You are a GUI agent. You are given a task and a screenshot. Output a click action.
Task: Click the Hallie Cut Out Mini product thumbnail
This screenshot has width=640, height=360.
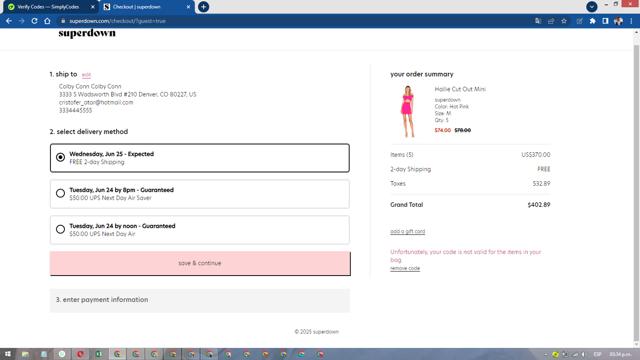tap(407, 111)
